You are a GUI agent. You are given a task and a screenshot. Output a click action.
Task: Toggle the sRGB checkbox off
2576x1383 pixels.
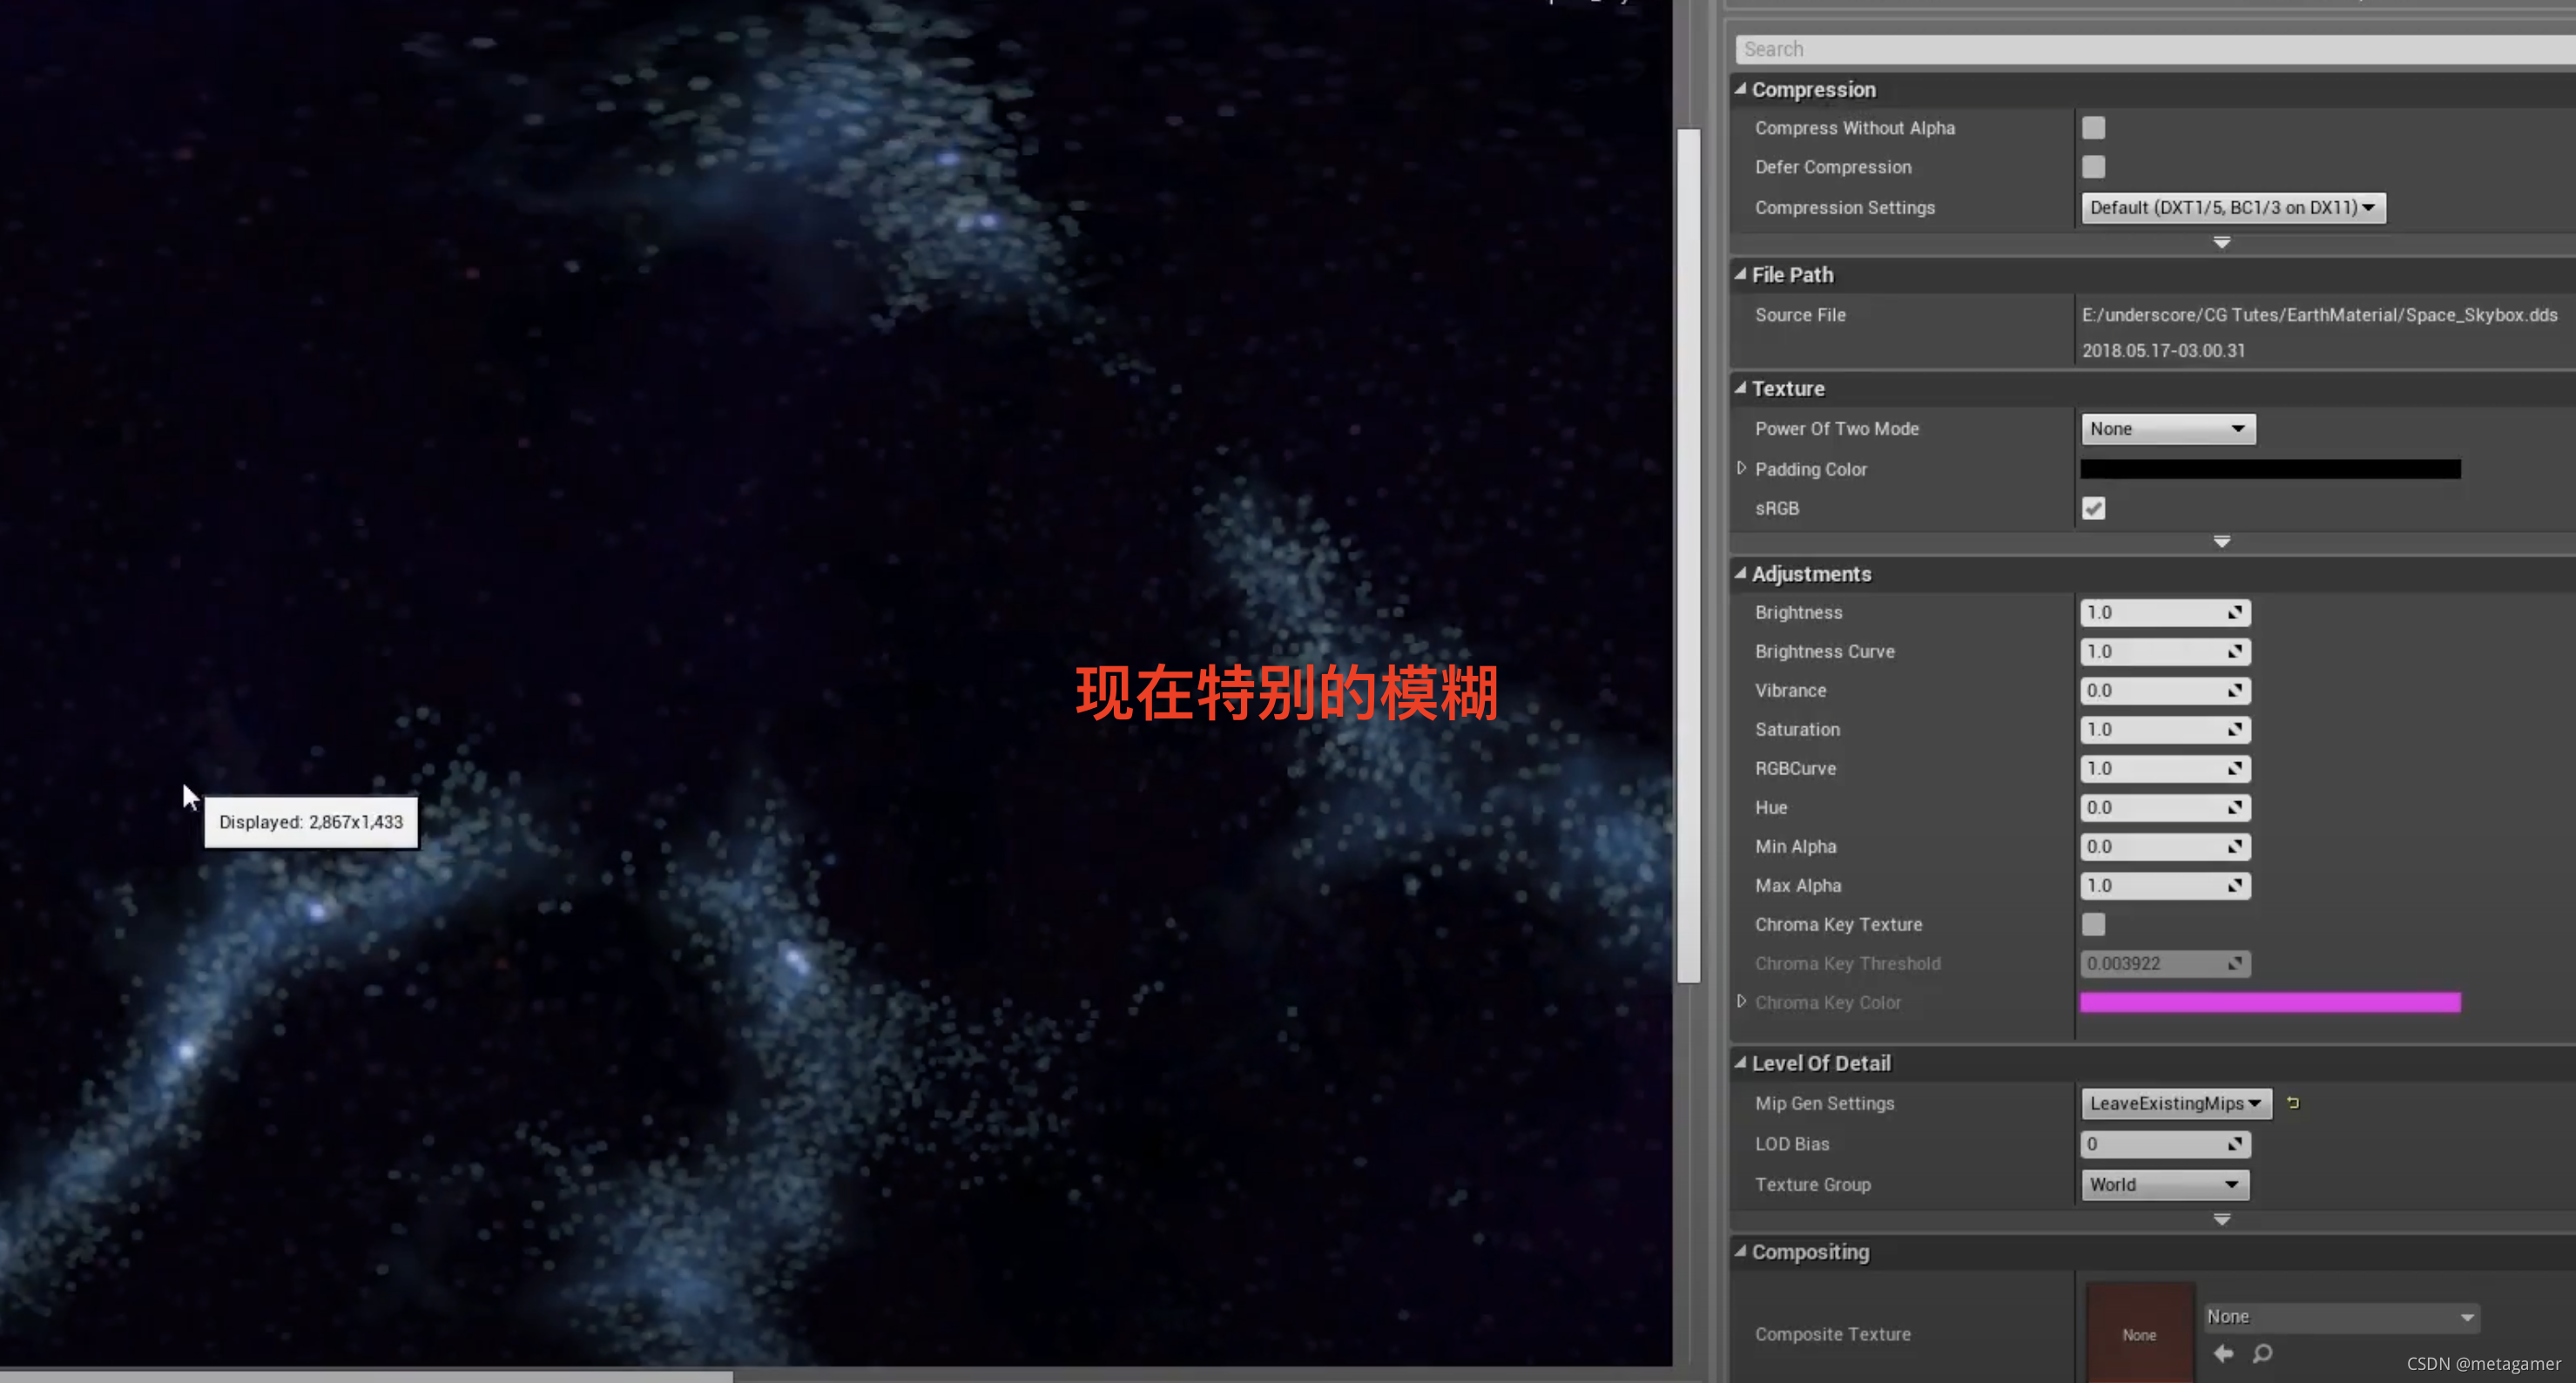2093,508
